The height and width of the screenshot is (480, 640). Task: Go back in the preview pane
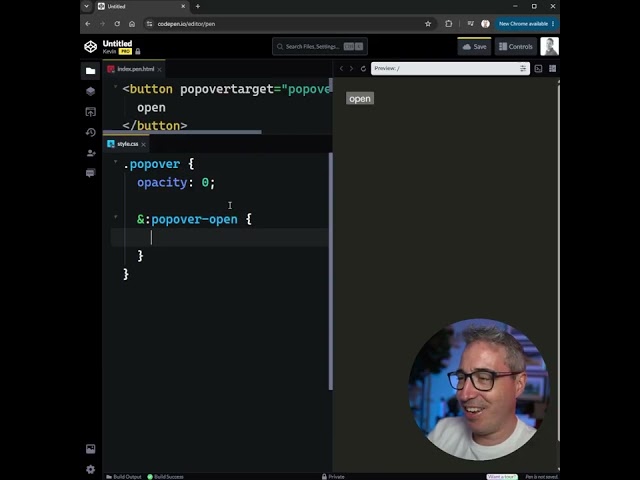[x=342, y=69]
